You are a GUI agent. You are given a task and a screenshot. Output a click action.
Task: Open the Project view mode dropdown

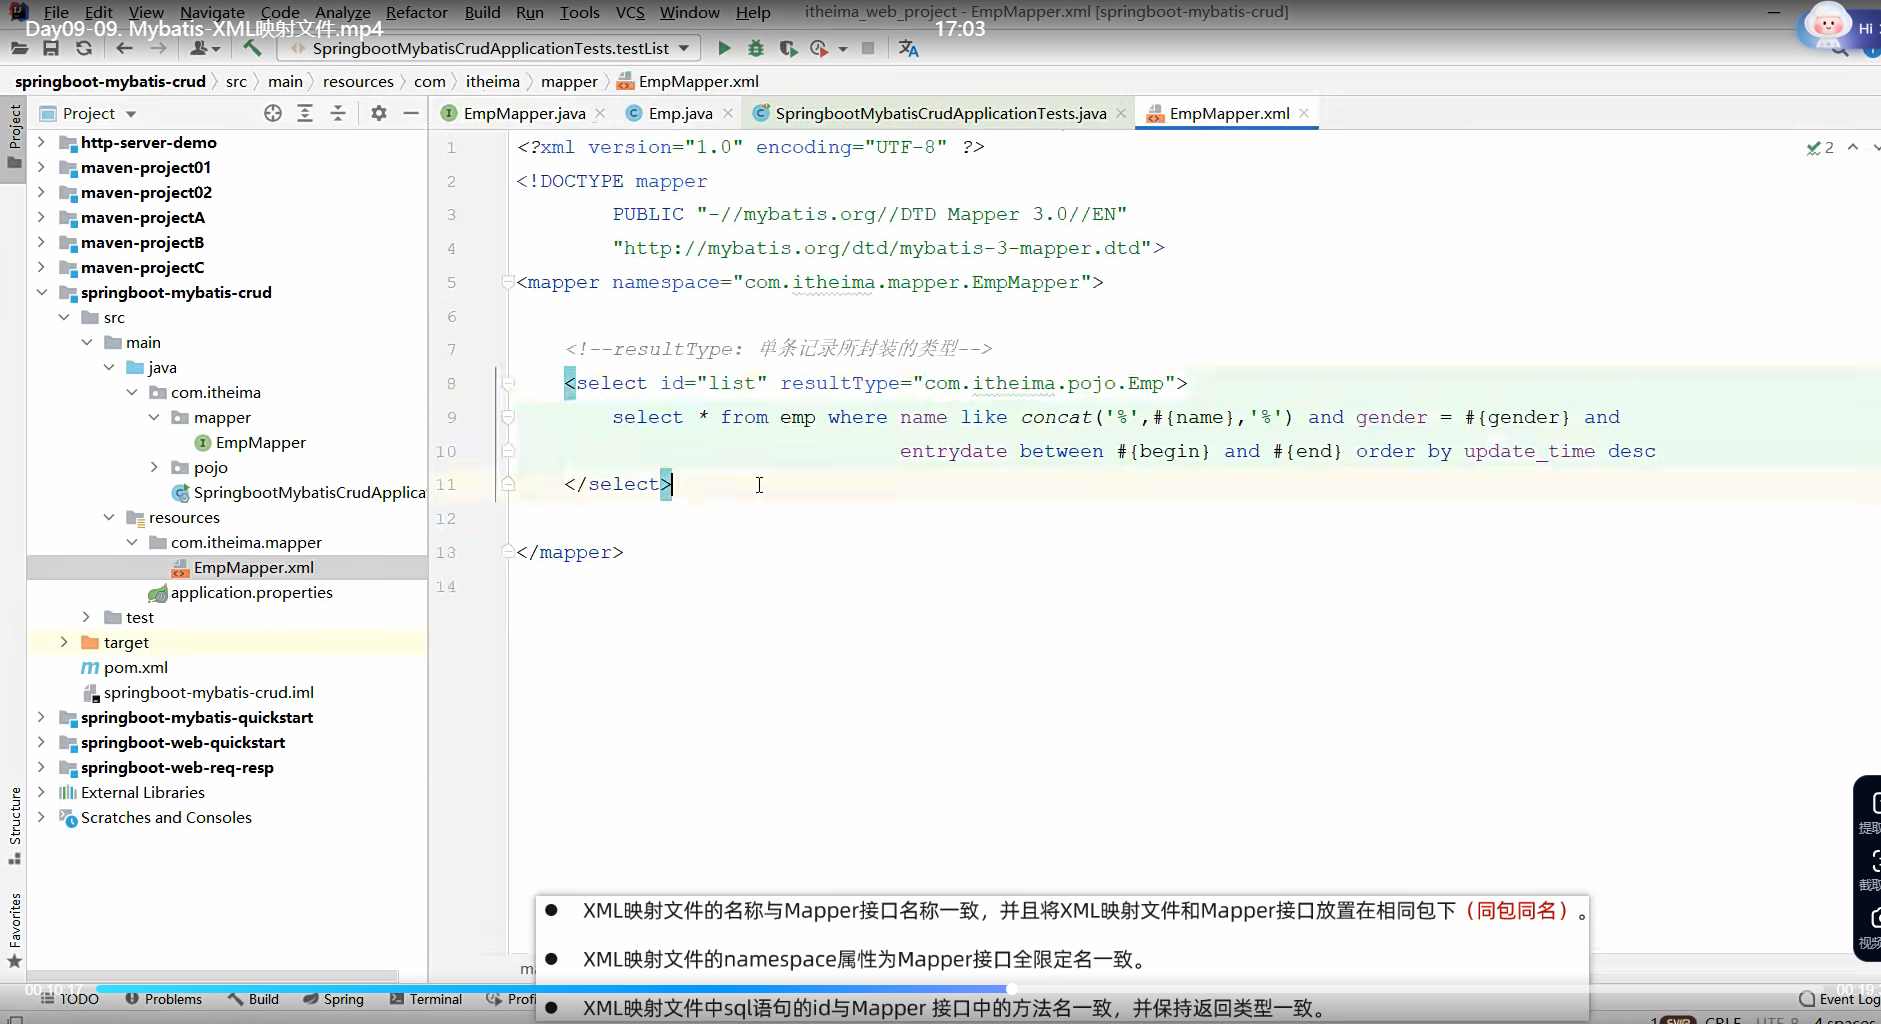(131, 114)
